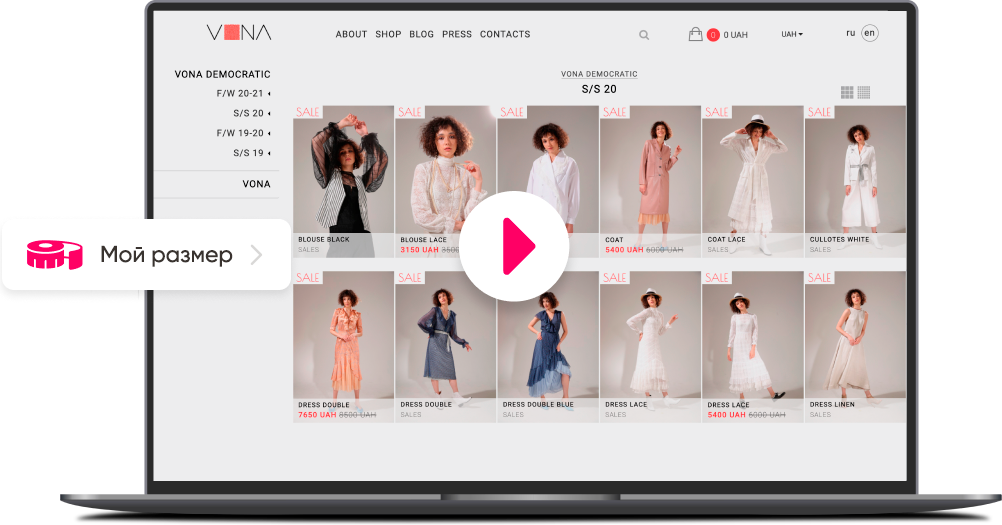The image size is (1002, 525).
Task: Click the VONA DEMOCRATIC breadcrumb link
Action: (599, 74)
